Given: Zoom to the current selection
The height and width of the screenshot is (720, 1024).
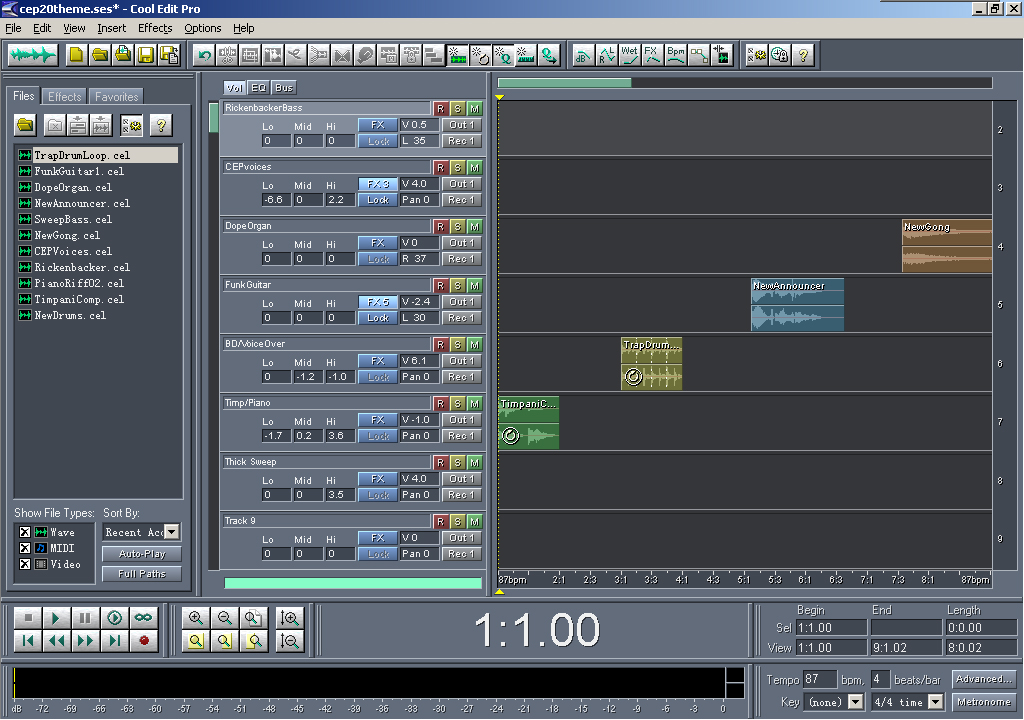Looking at the screenshot, I should point(195,640).
